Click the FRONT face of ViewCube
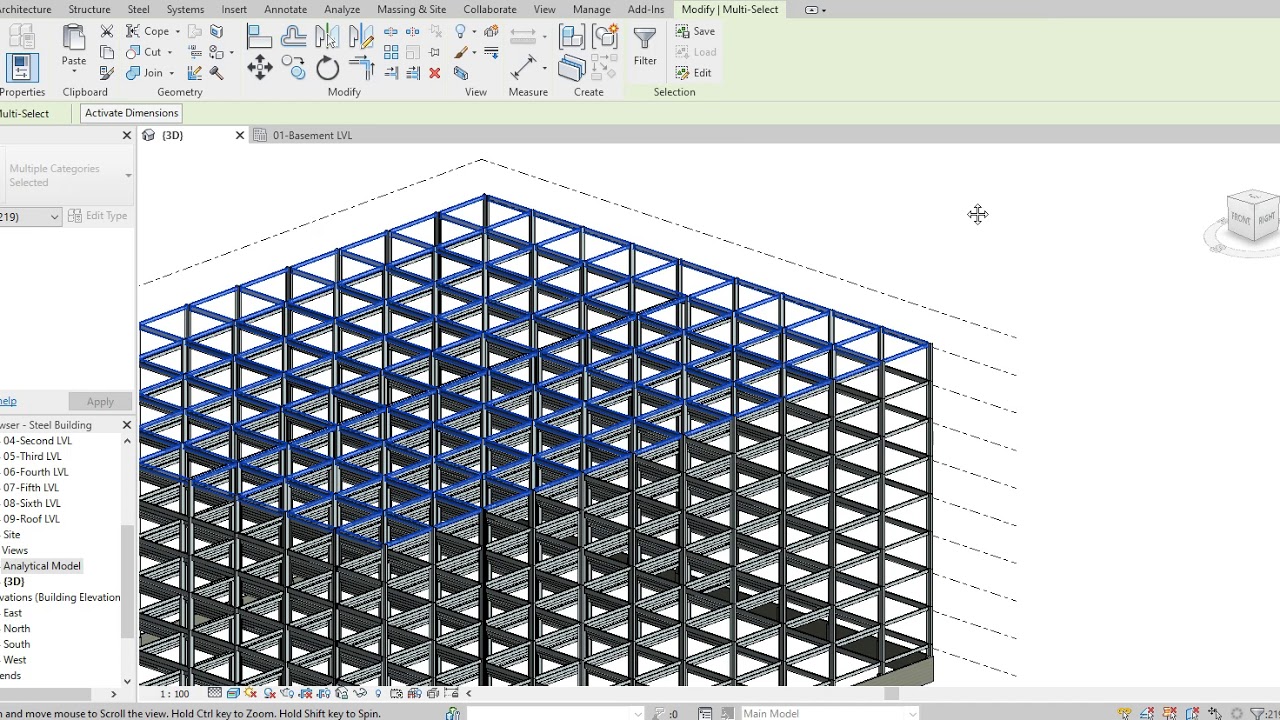The width and height of the screenshot is (1280, 720). tap(1240, 219)
